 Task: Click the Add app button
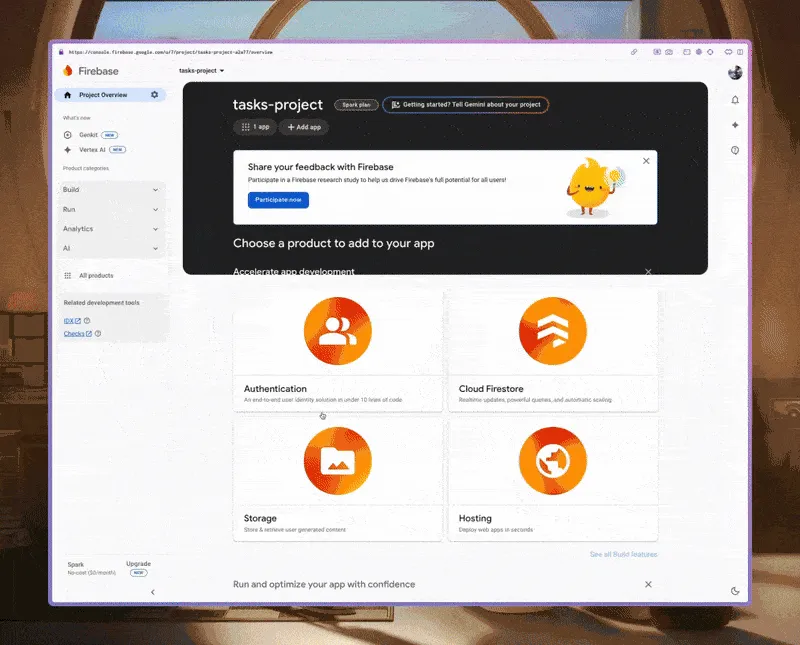(304, 127)
